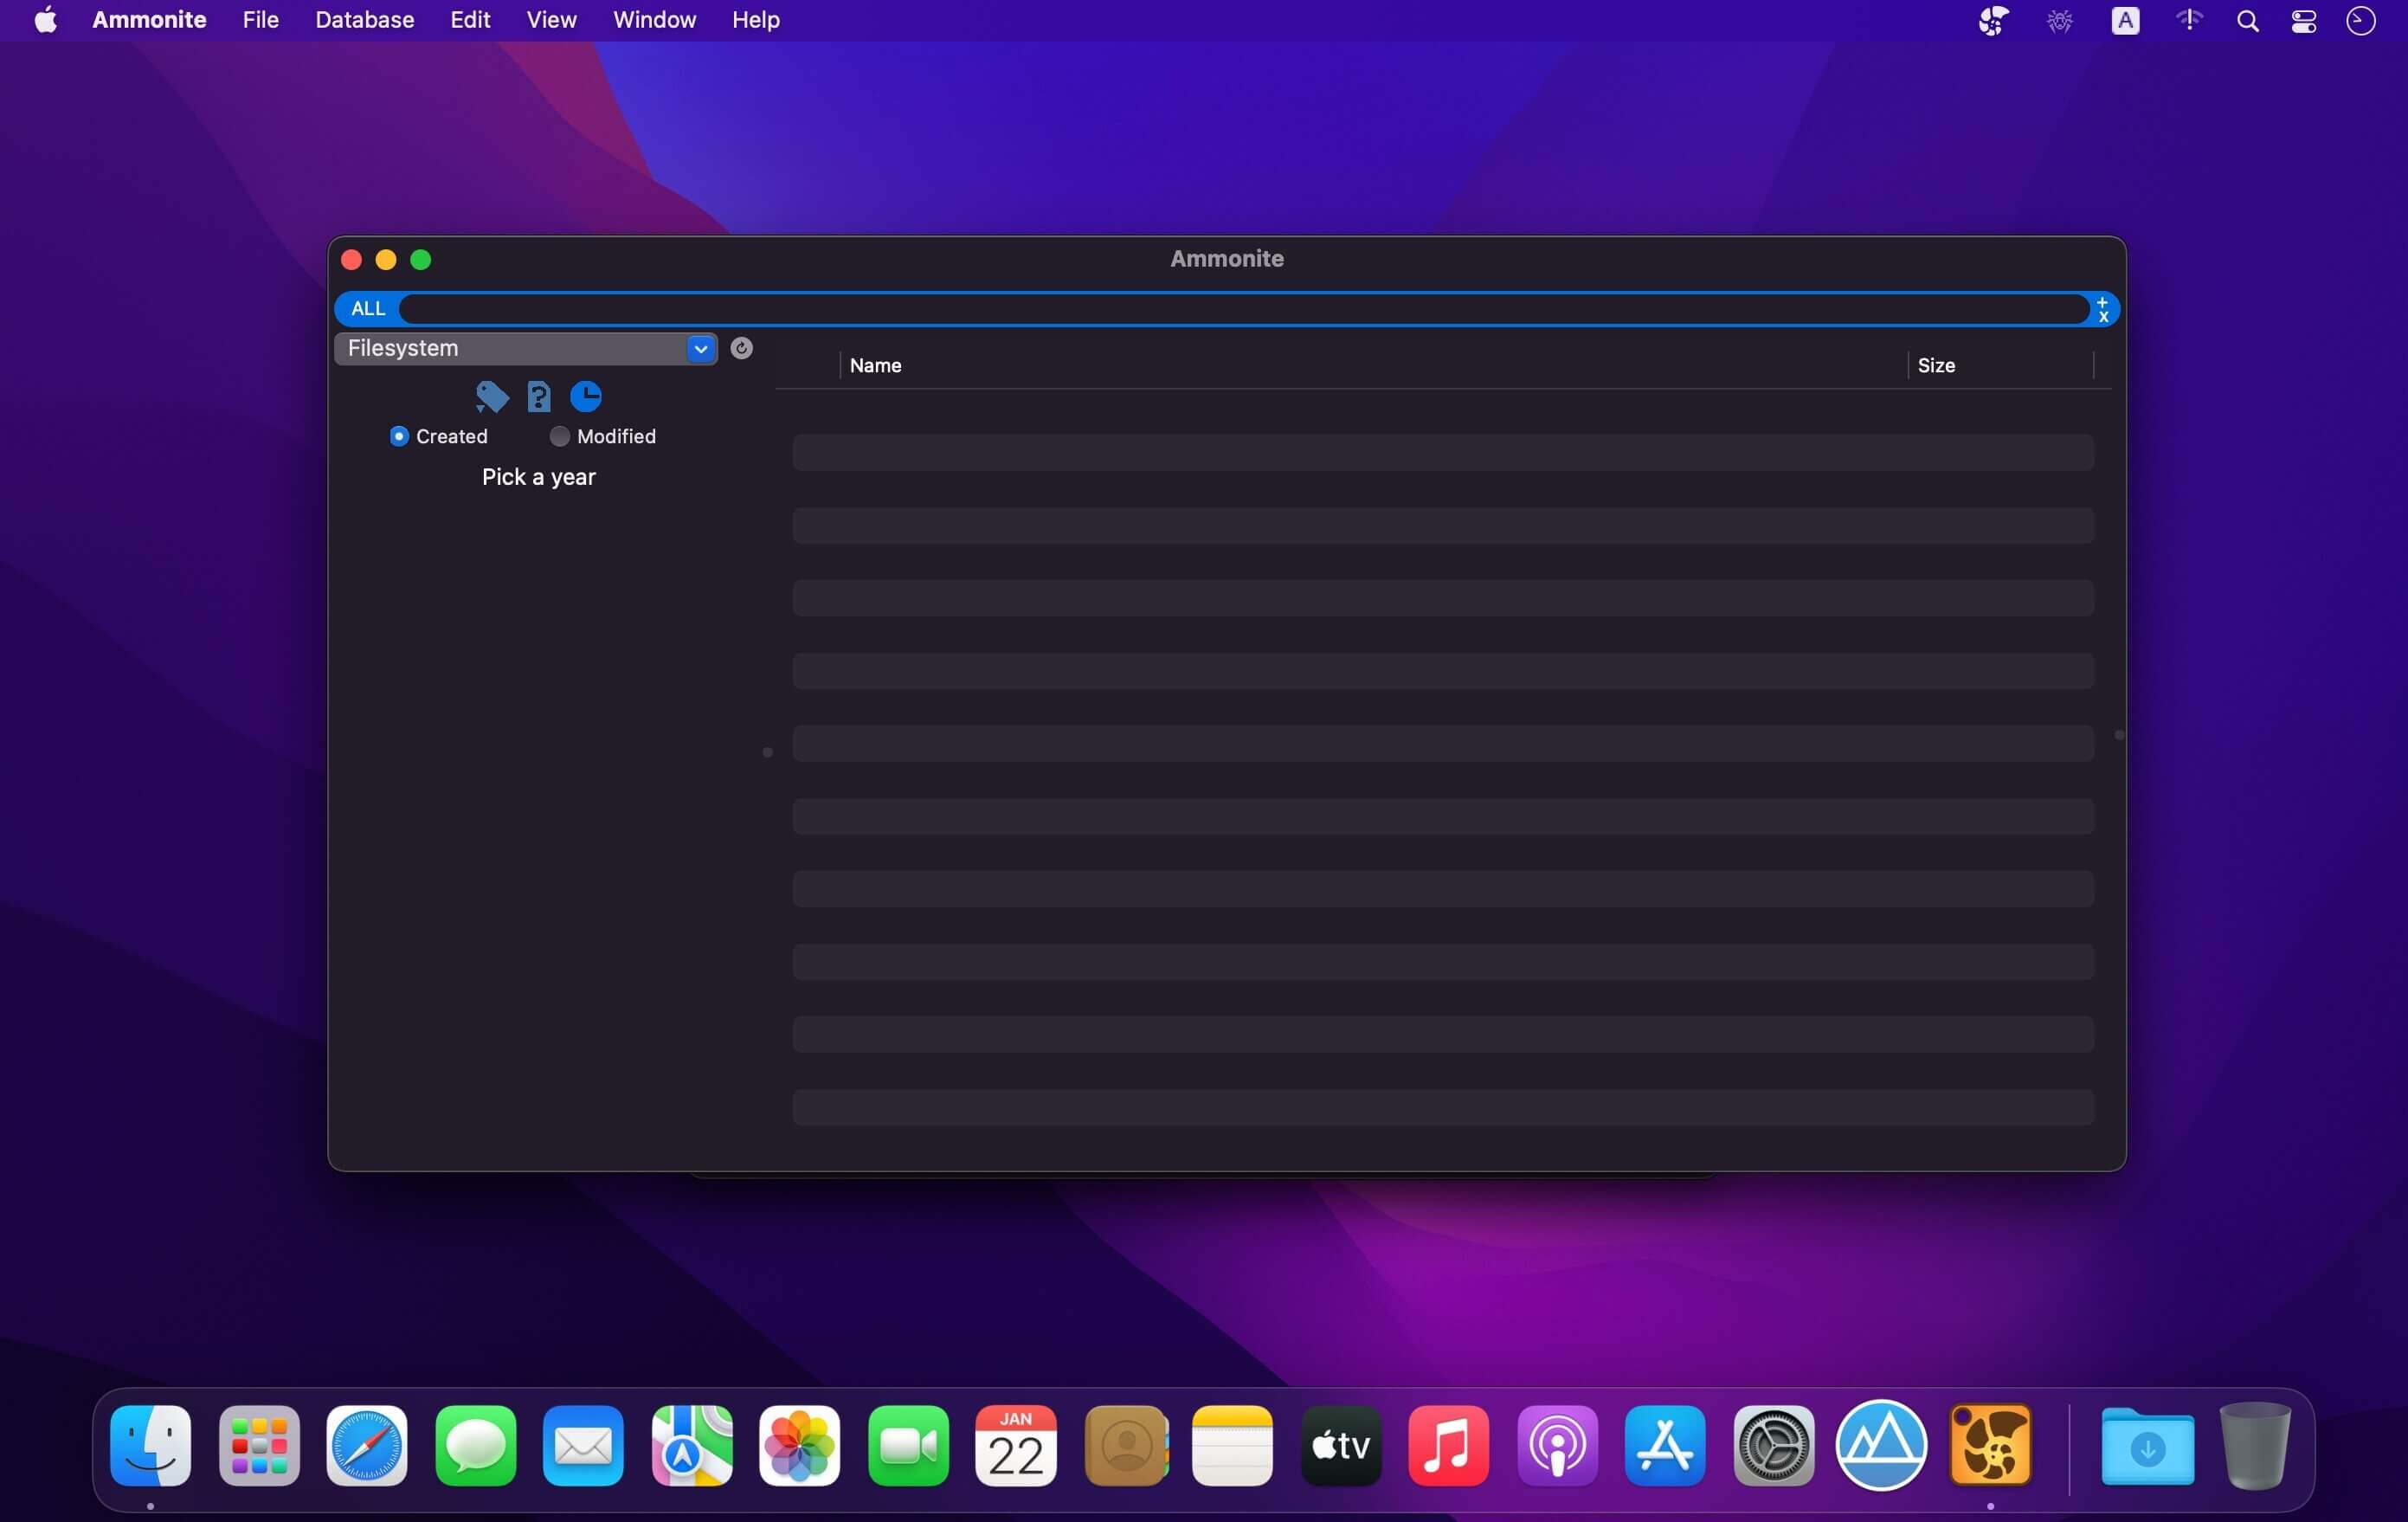This screenshot has height=1522, width=2408.
Task: Open the Edit menu
Action: [469, 20]
